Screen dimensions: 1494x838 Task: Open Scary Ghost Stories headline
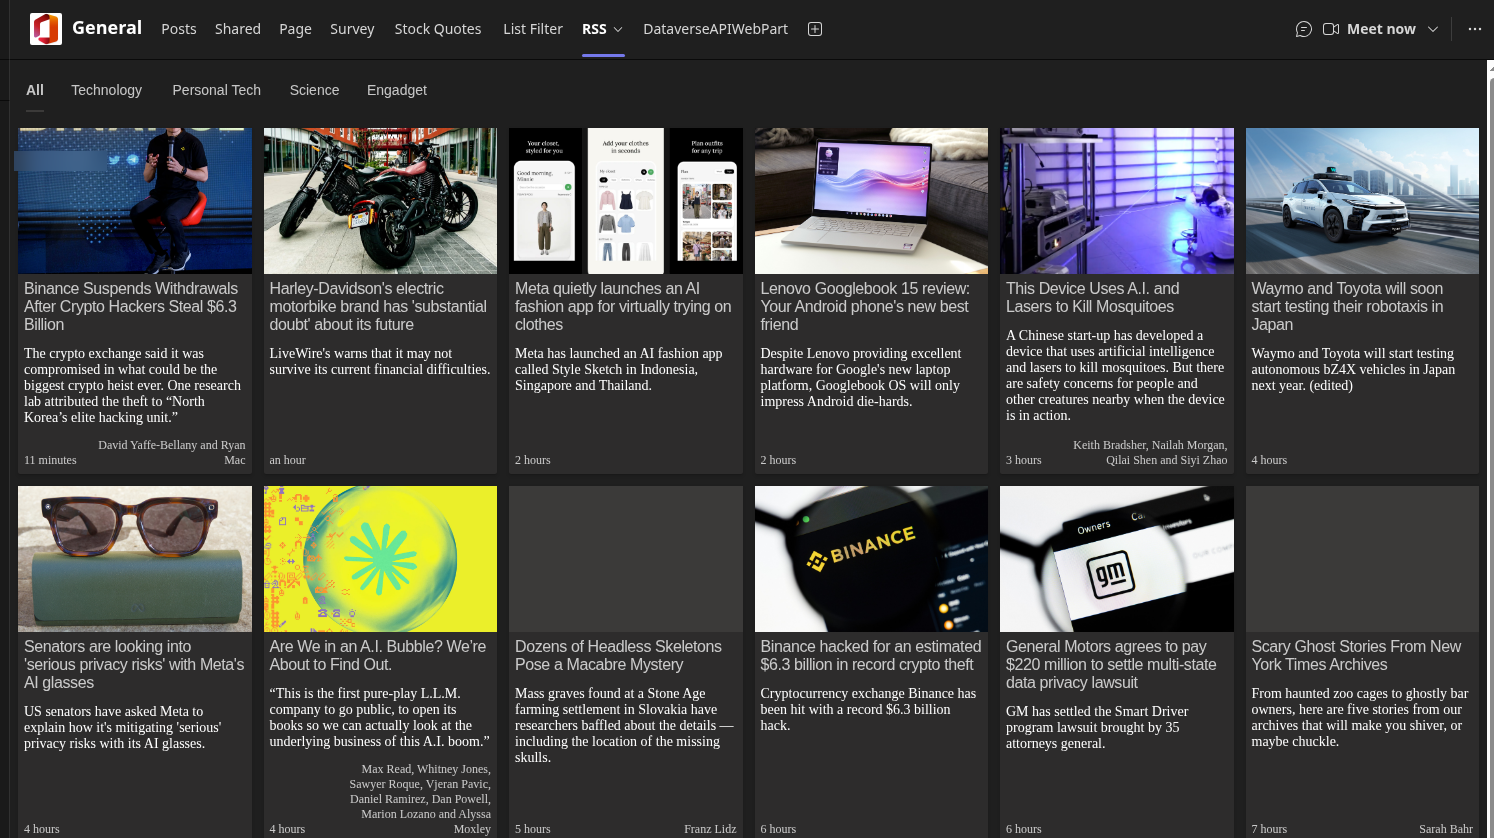click(x=1356, y=655)
